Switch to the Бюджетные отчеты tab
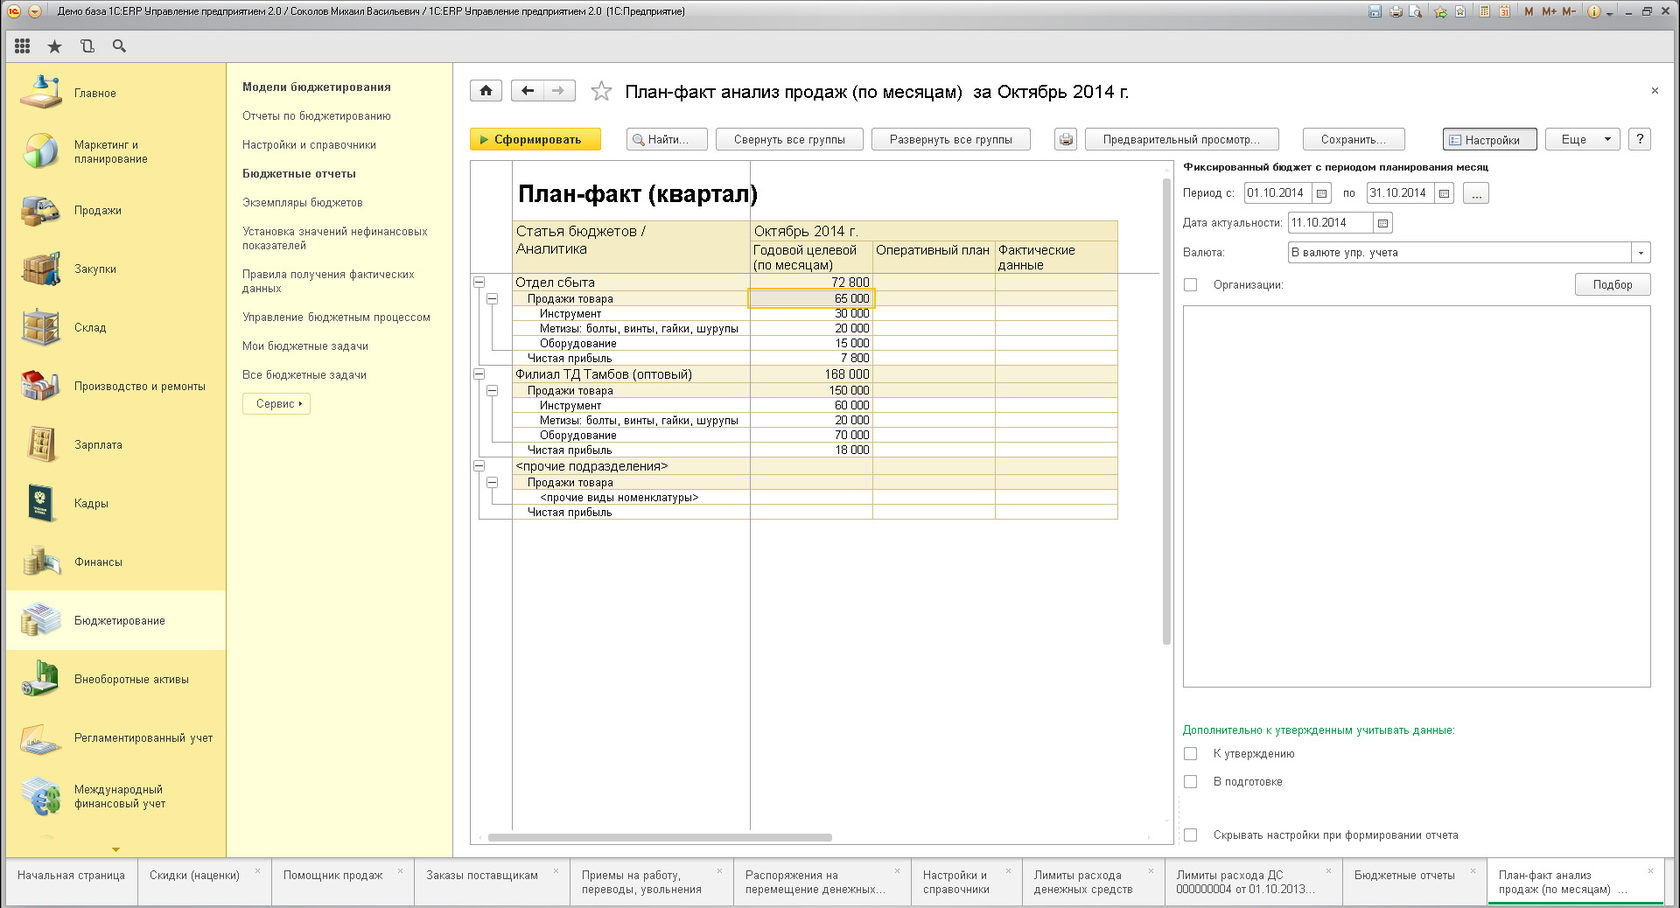1680x908 pixels. [1404, 876]
